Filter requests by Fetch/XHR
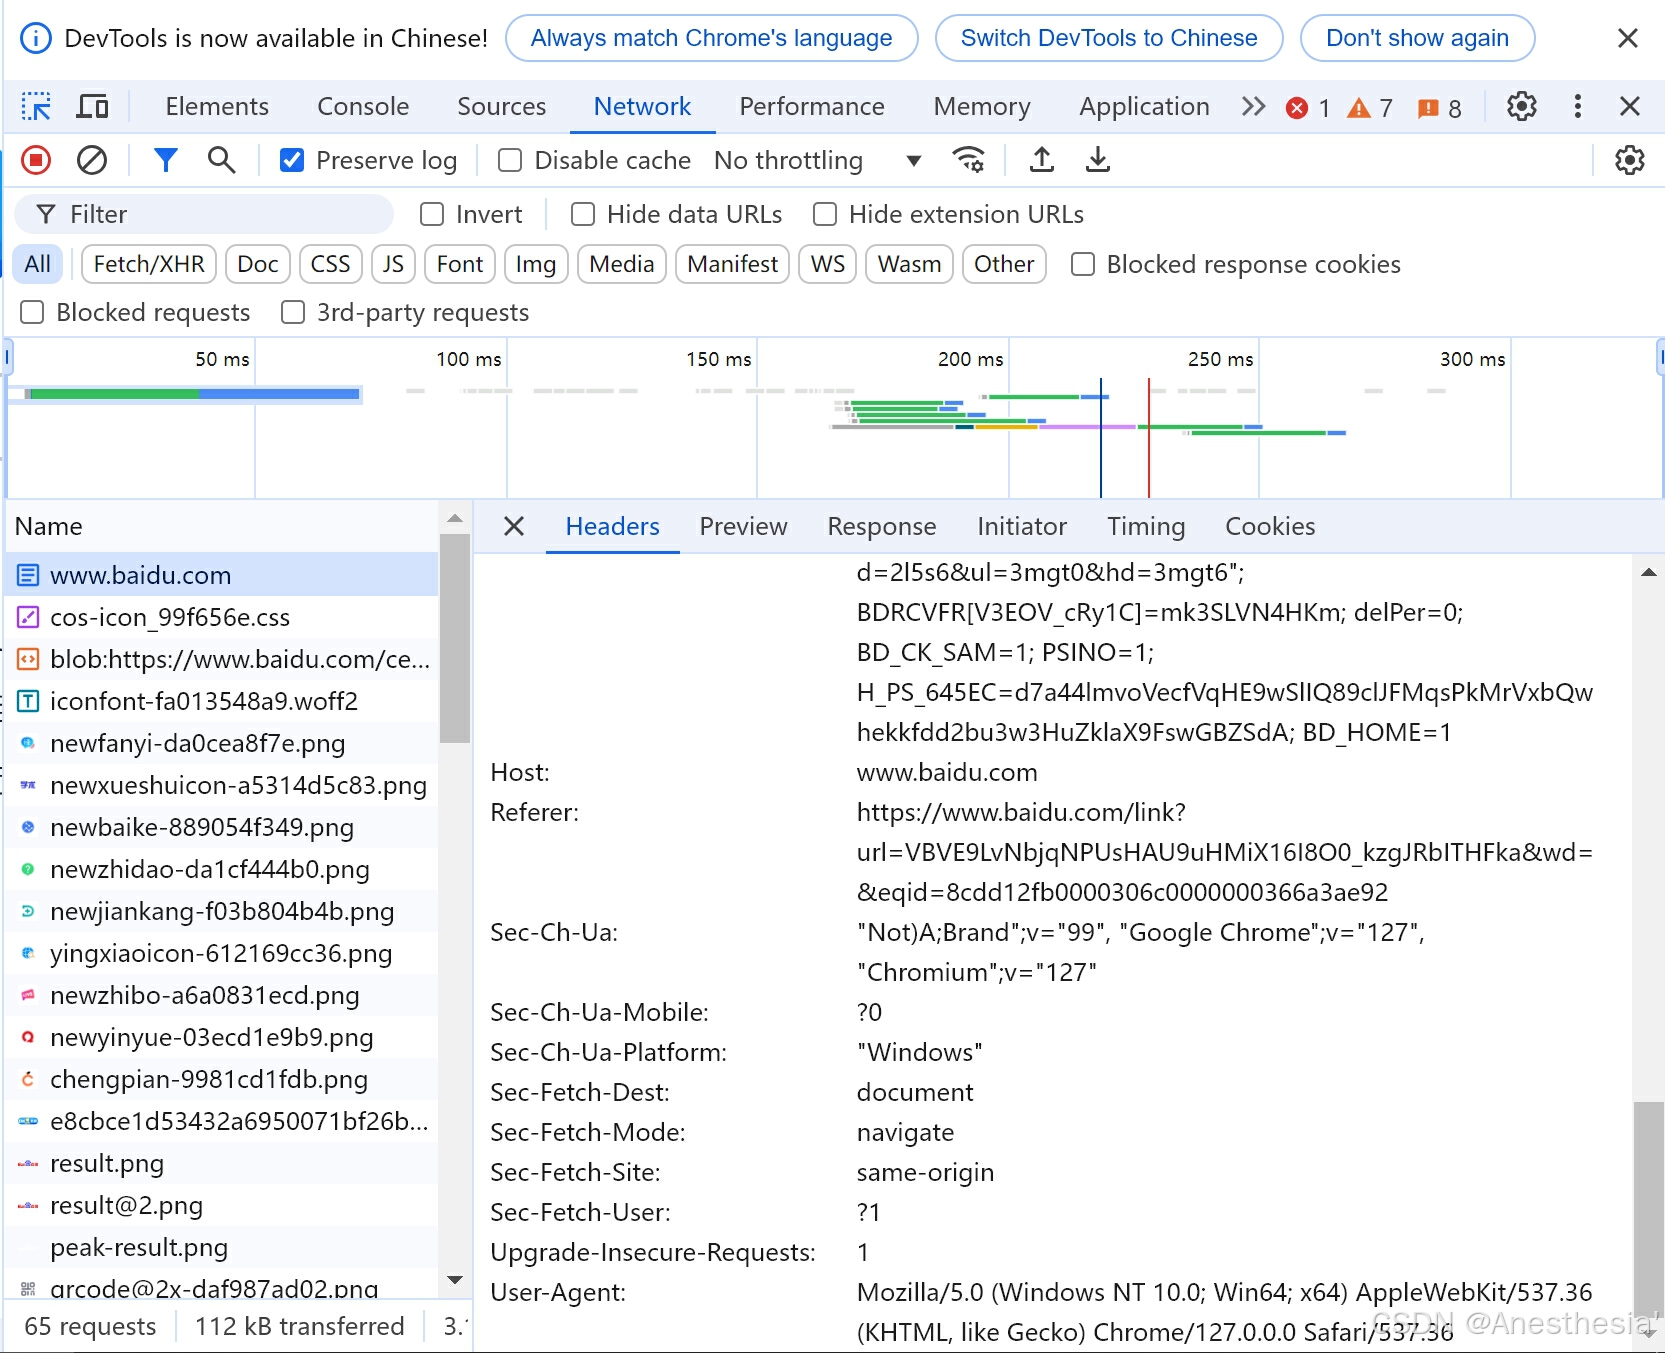This screenshot has width=1665, height=1353. [149, 264]
